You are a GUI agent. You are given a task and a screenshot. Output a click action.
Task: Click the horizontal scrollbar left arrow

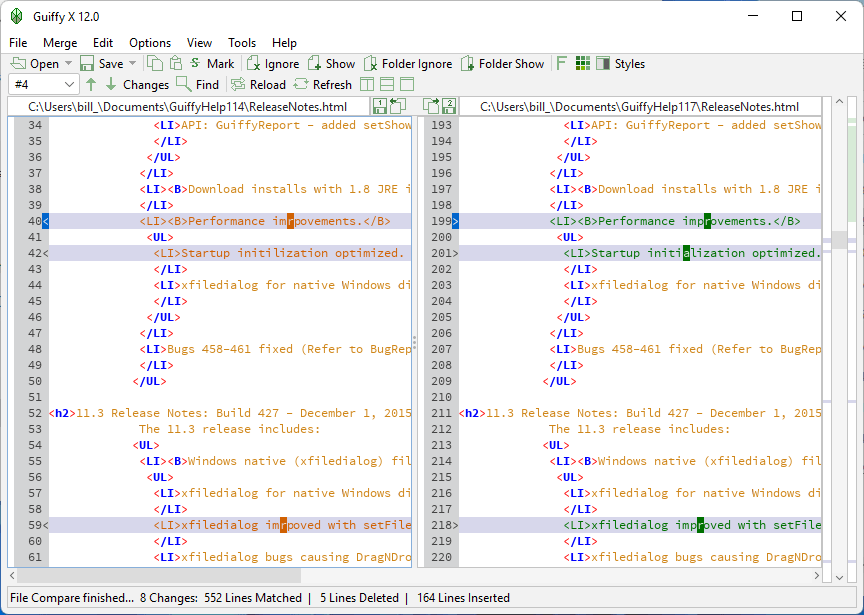click(x=12, y=576)
